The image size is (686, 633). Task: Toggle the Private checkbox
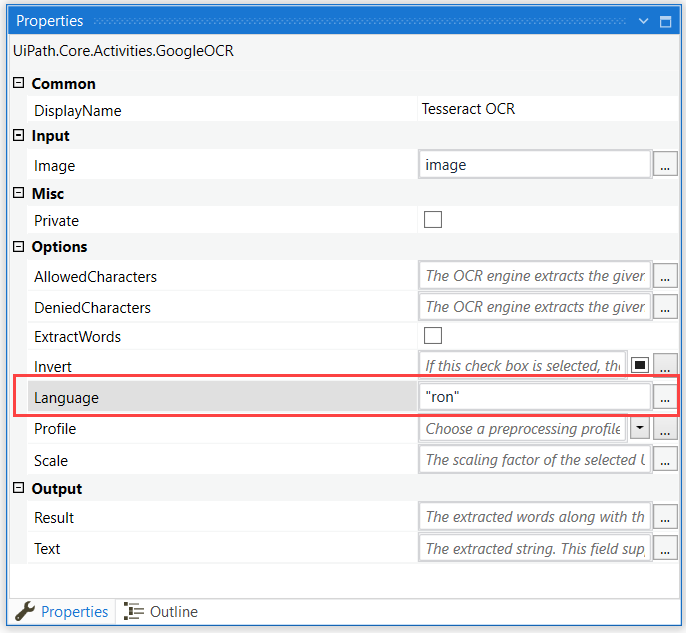(x=433, y=220)
